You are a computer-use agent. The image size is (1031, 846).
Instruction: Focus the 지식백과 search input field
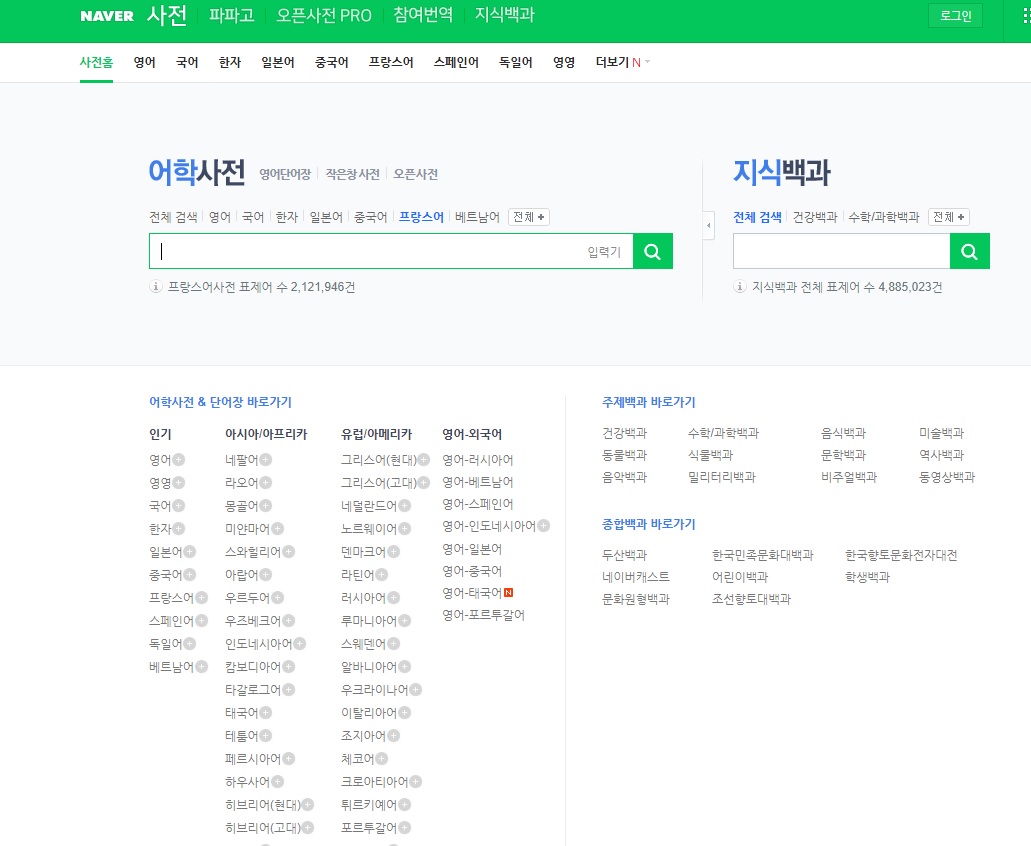click(842, 251)
